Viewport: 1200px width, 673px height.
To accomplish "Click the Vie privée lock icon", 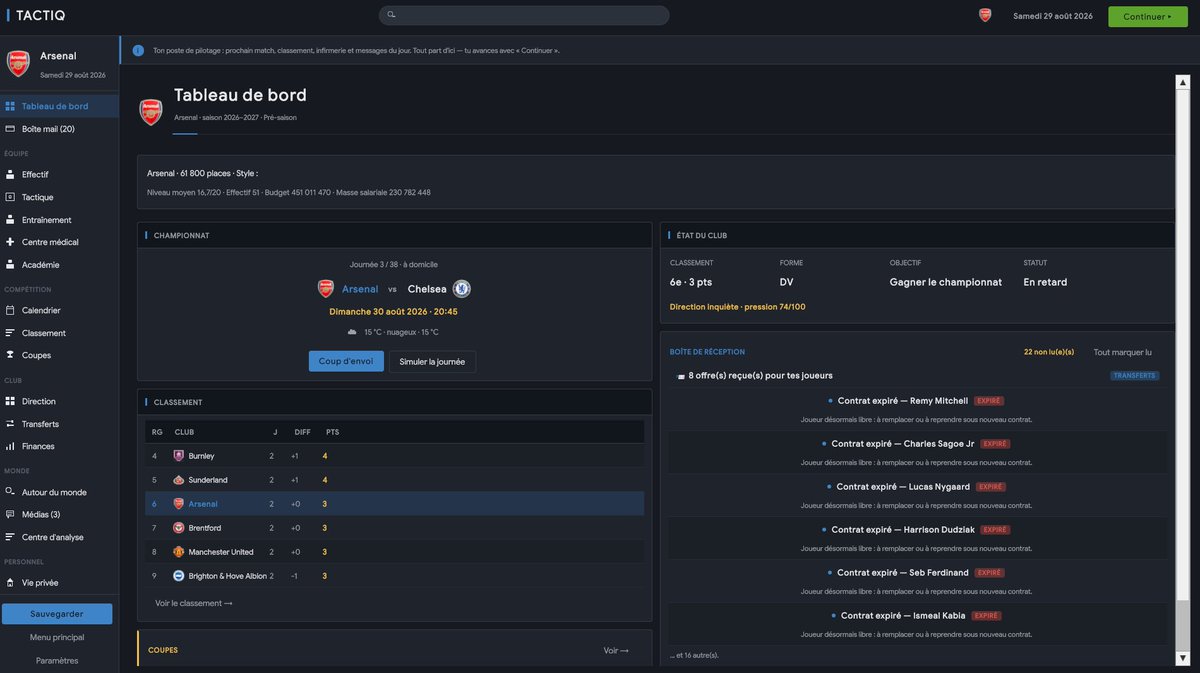I will [10, 582].
